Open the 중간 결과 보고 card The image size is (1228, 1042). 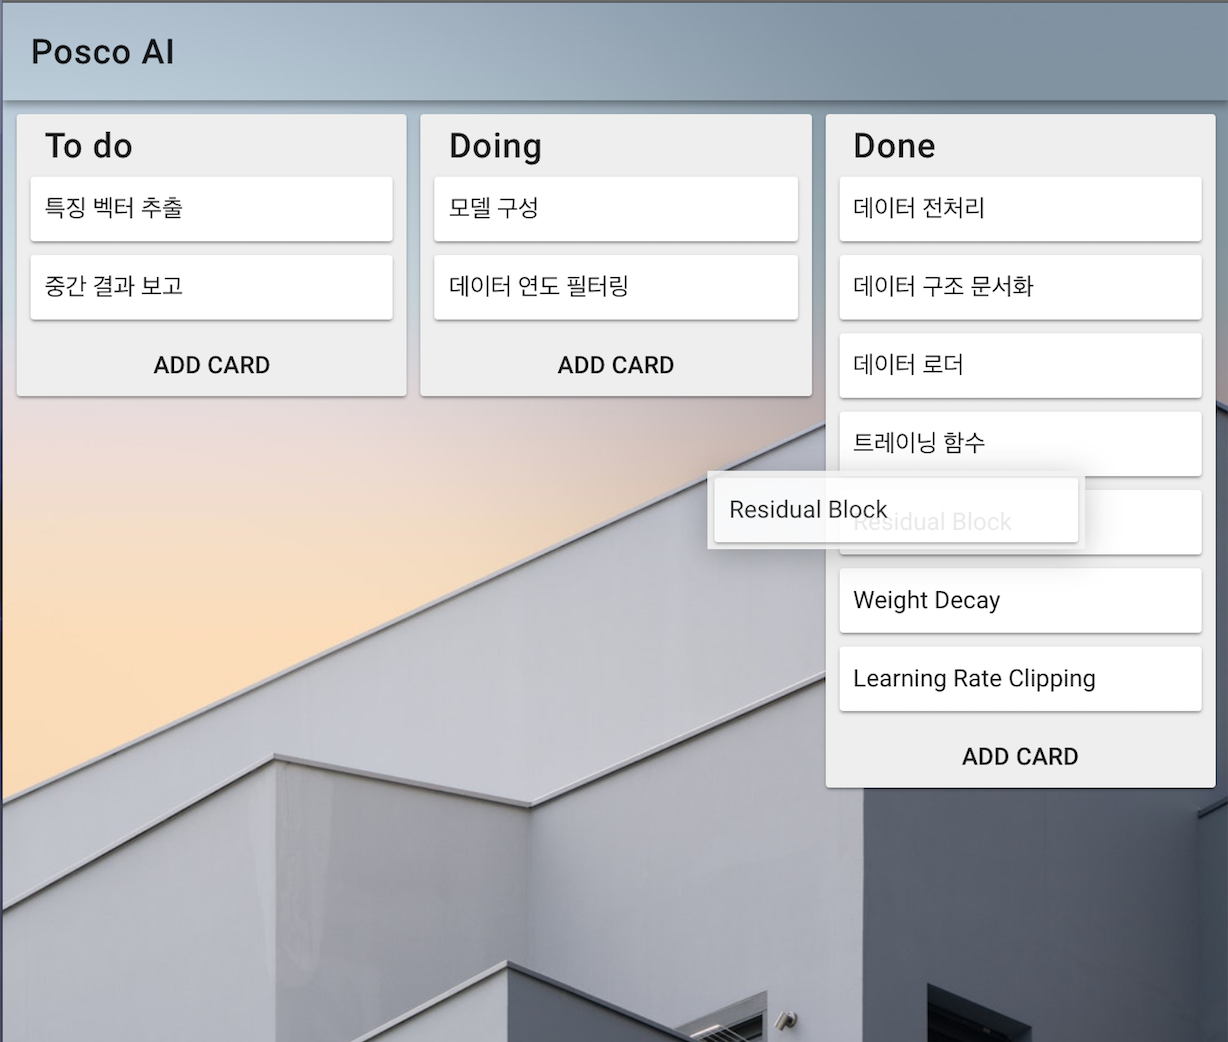(x=211, y=287)
